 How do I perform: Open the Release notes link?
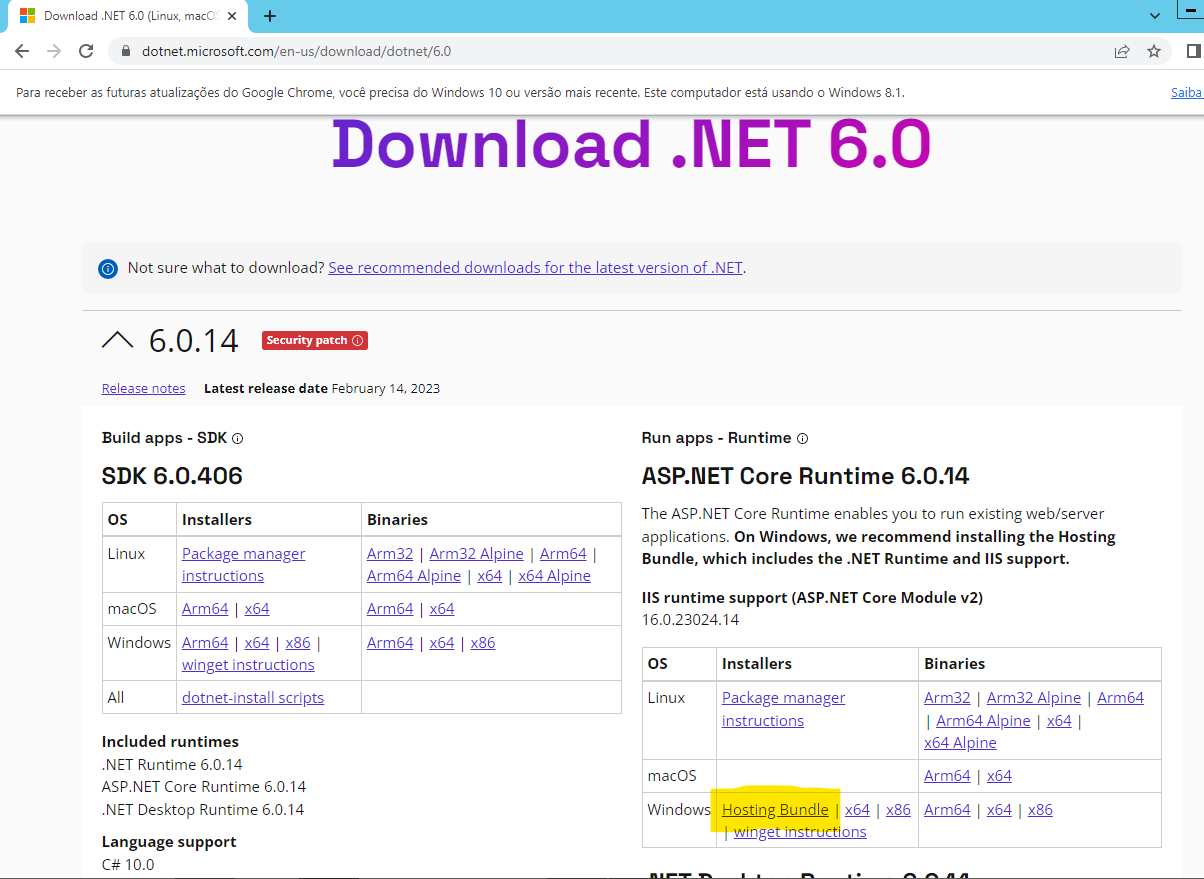[143, 388]
